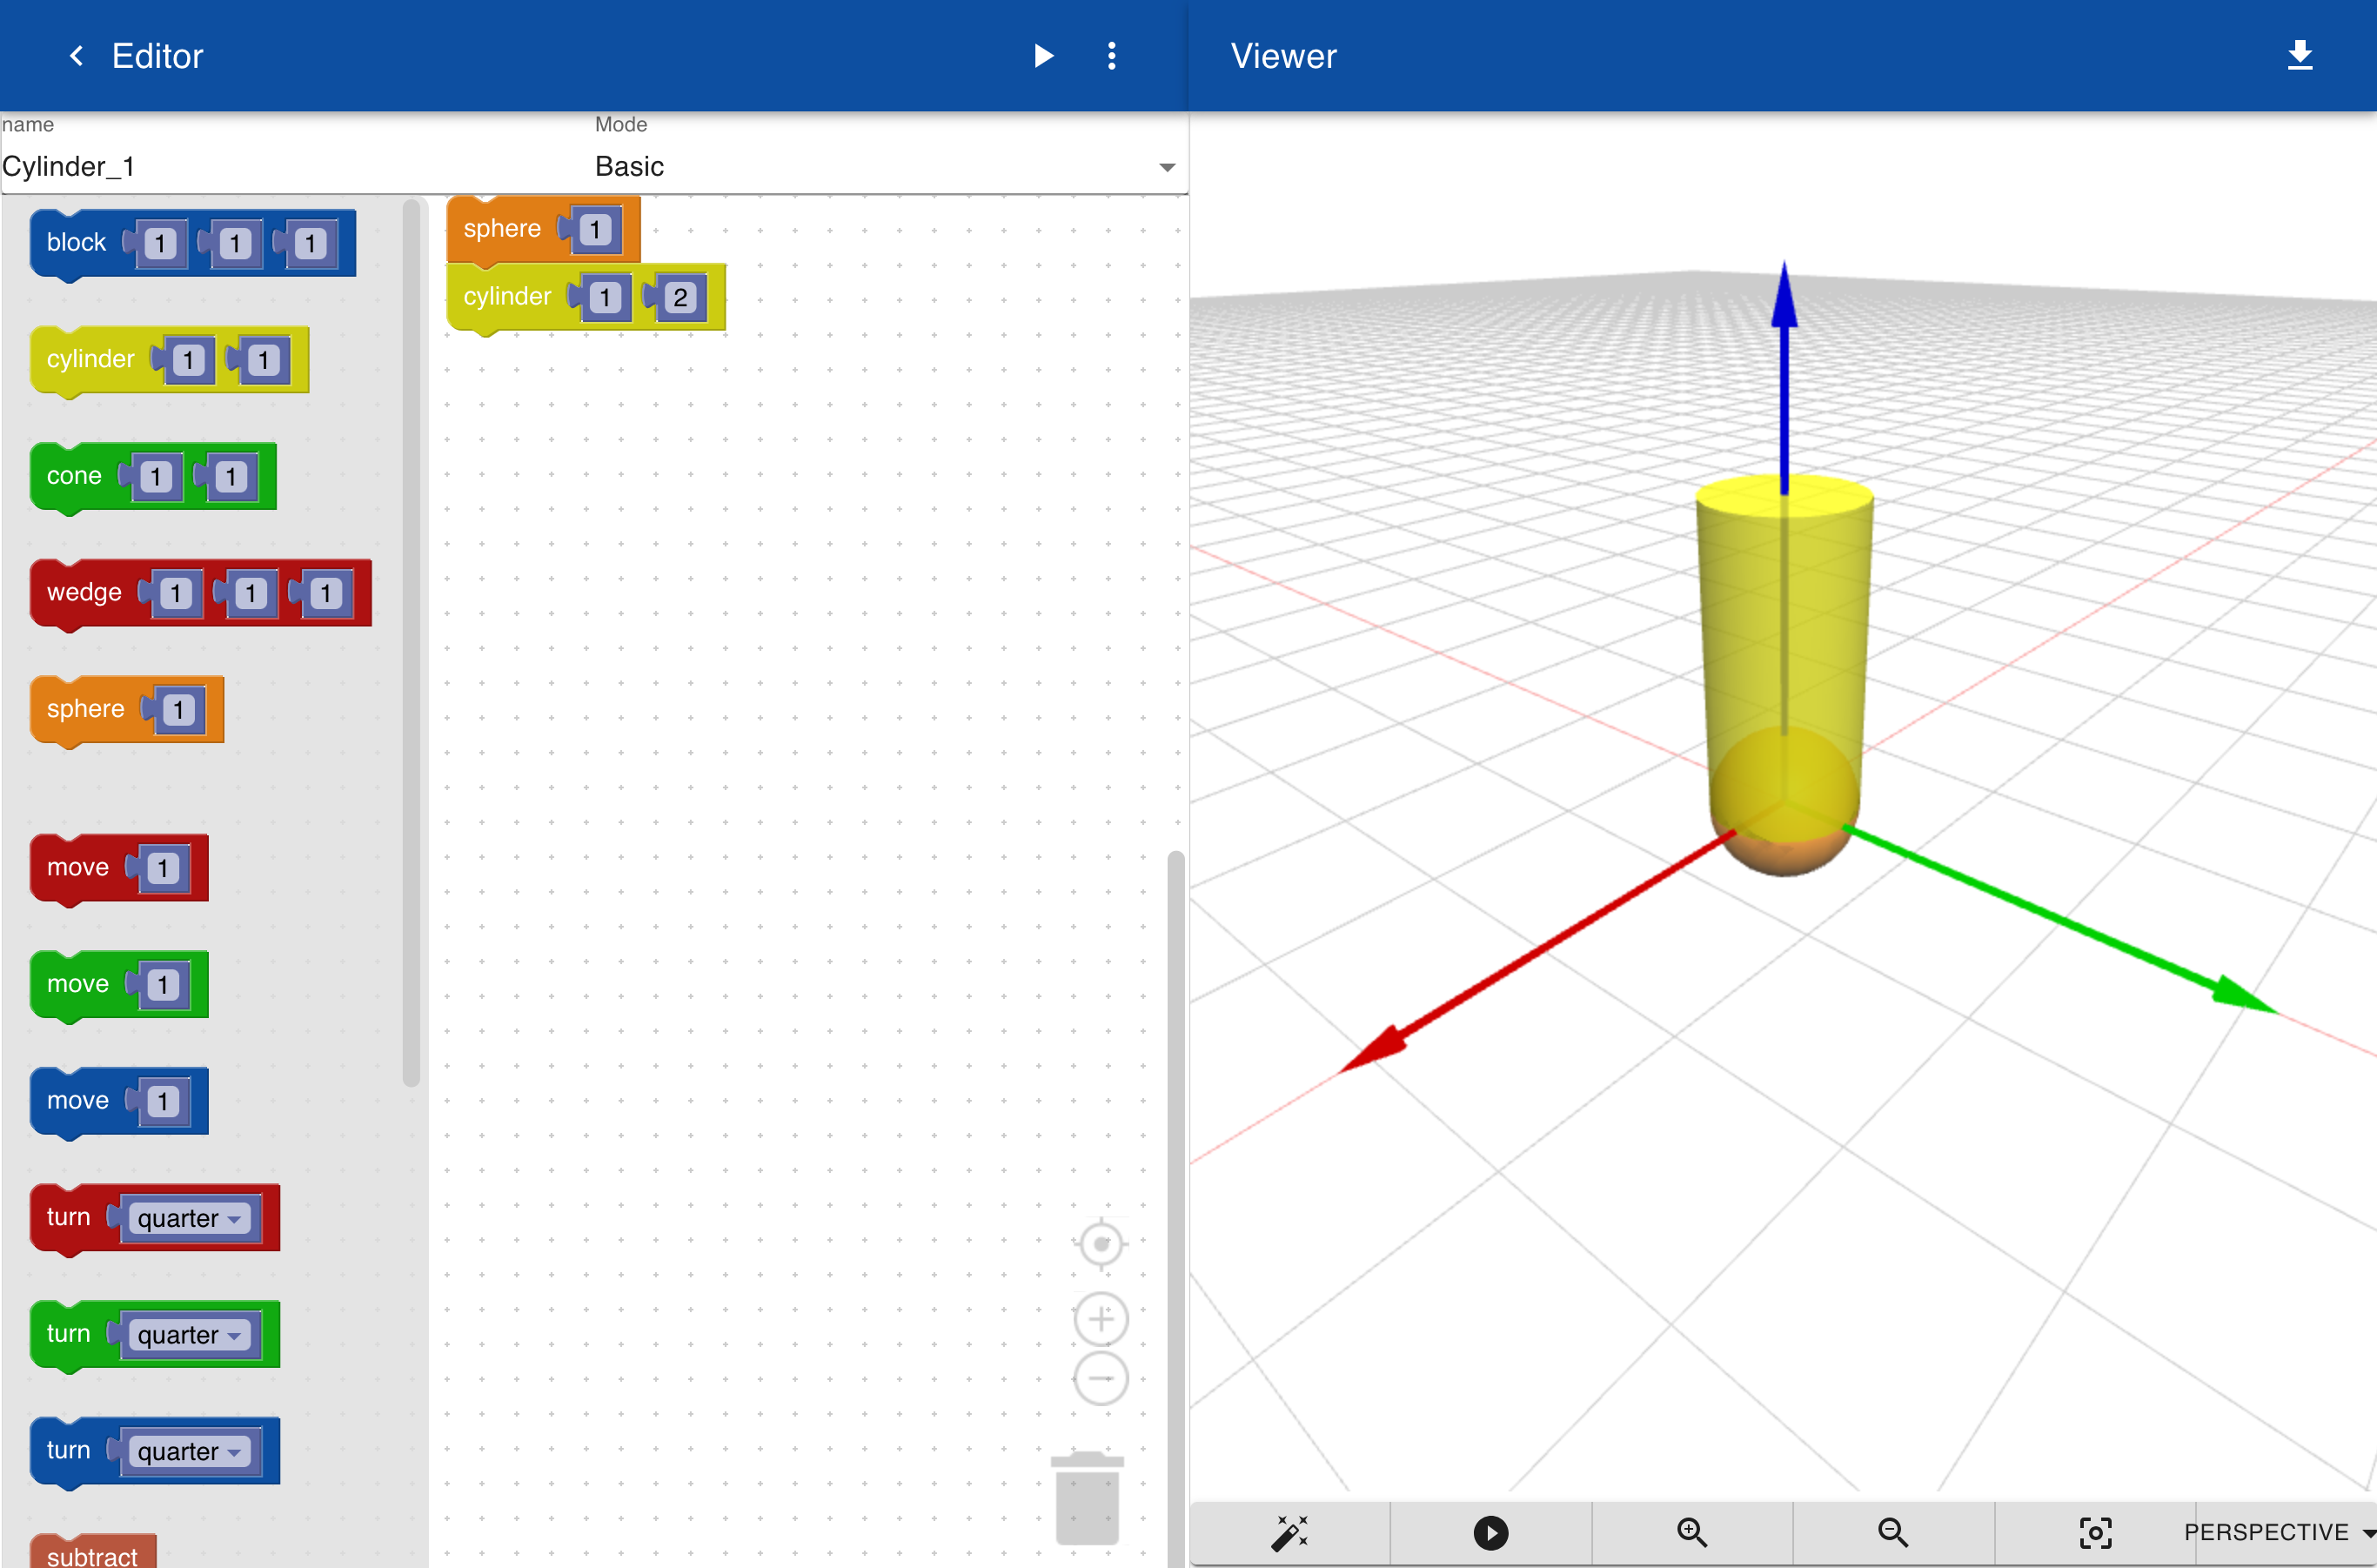Image resolution: width=2377 pixels, height=1568 pixels.
Task: Edit the third value of toolbox wedge piece
Action: 326,594
